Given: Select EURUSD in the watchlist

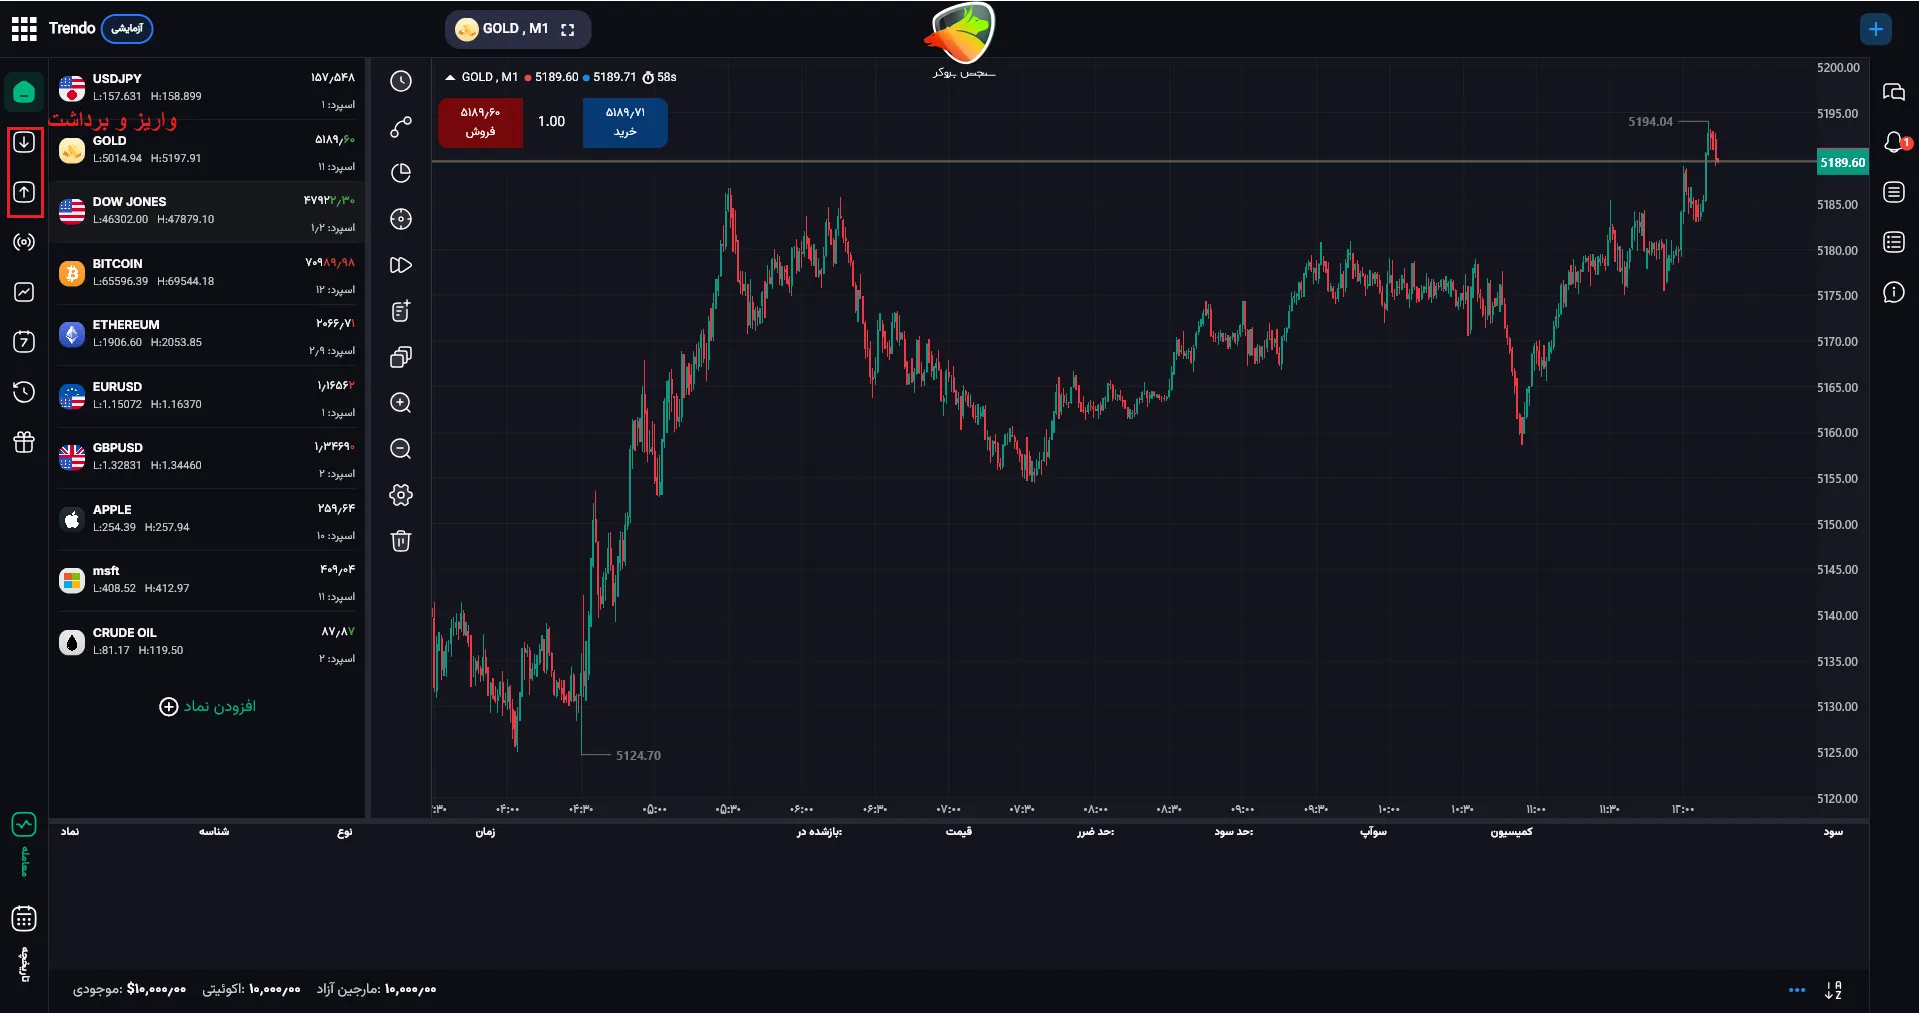Looking at the screenshot, I should point(207,397).
